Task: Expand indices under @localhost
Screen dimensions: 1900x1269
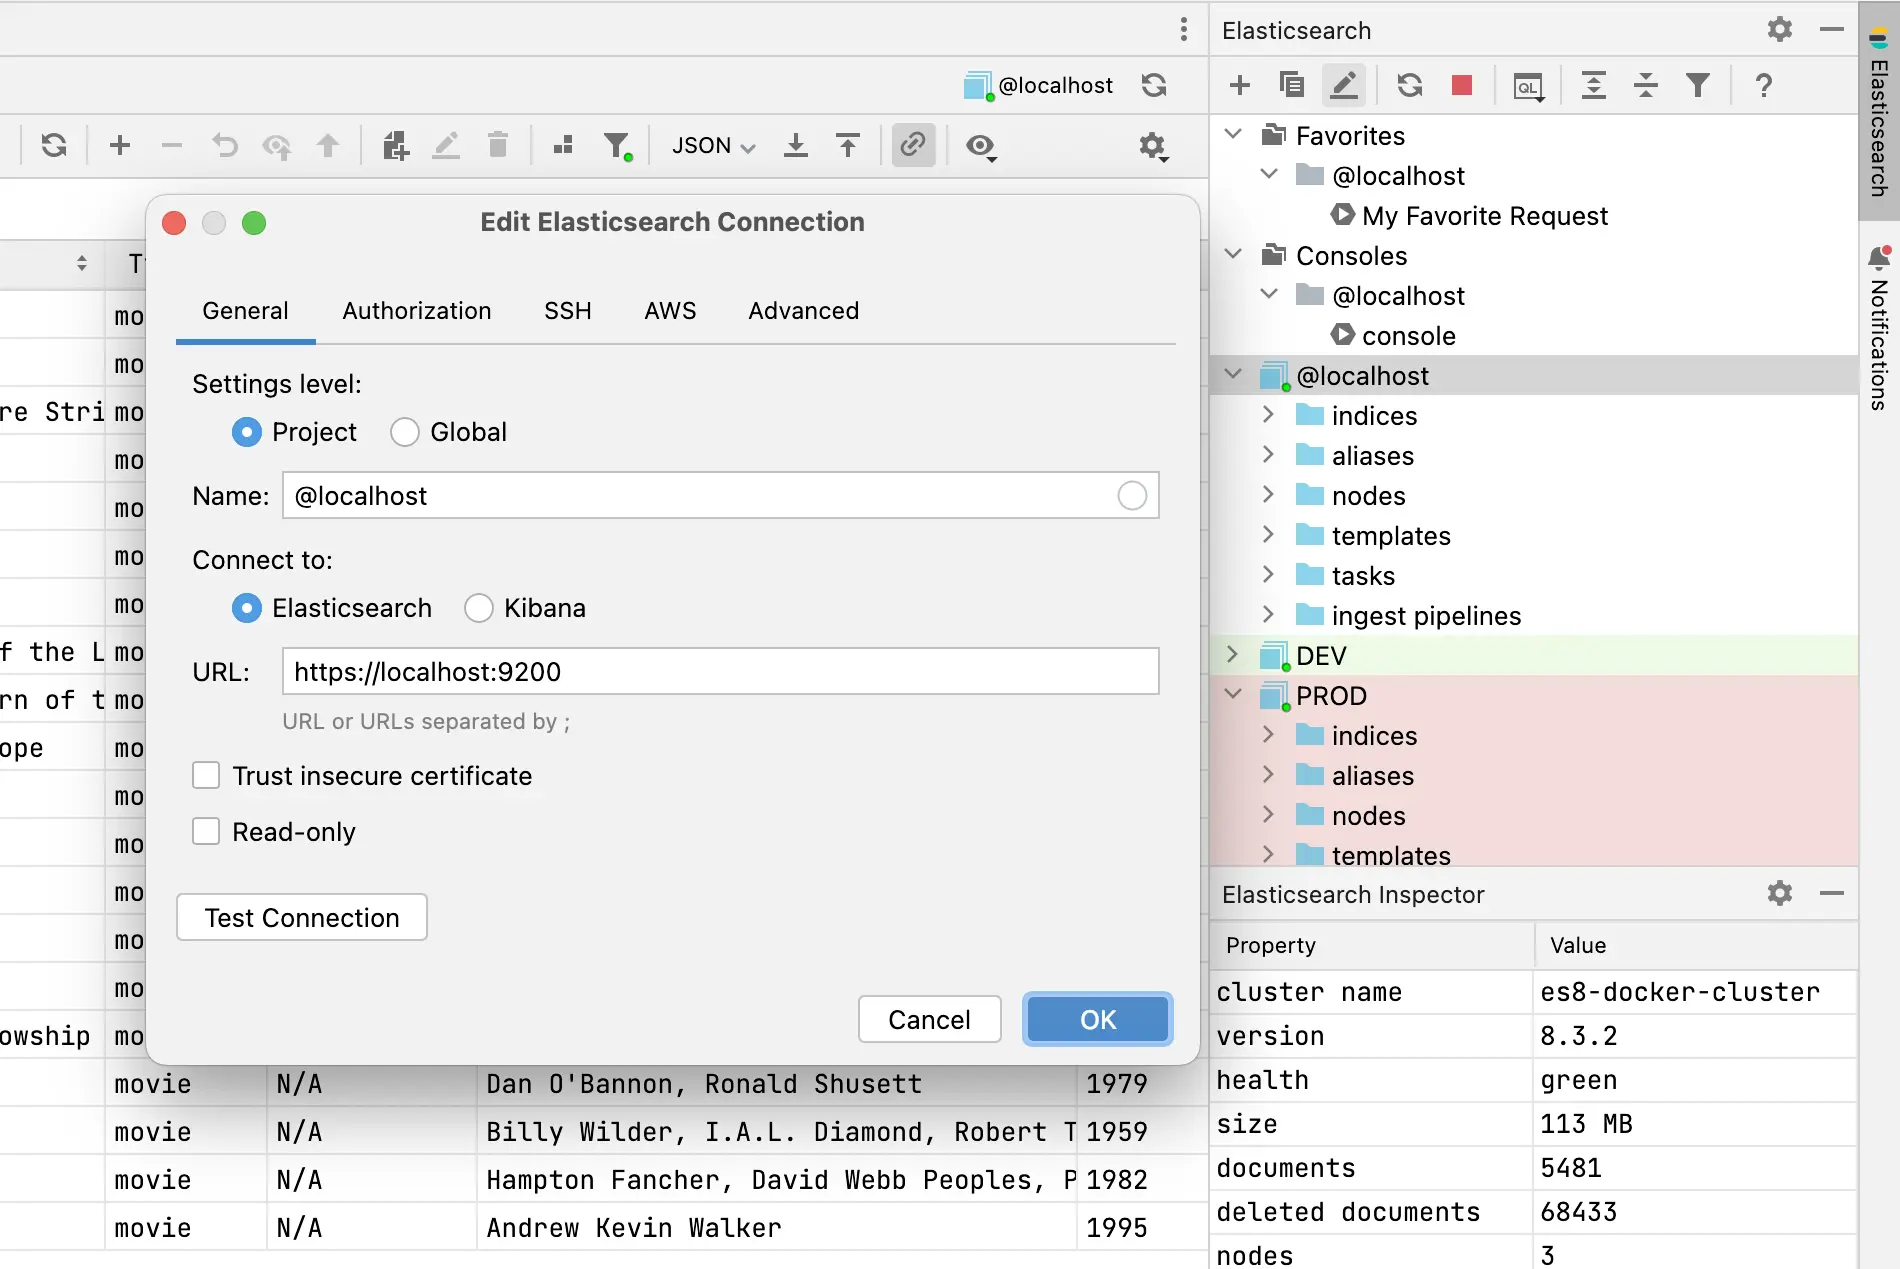Action: click(x=1268, y=414)
